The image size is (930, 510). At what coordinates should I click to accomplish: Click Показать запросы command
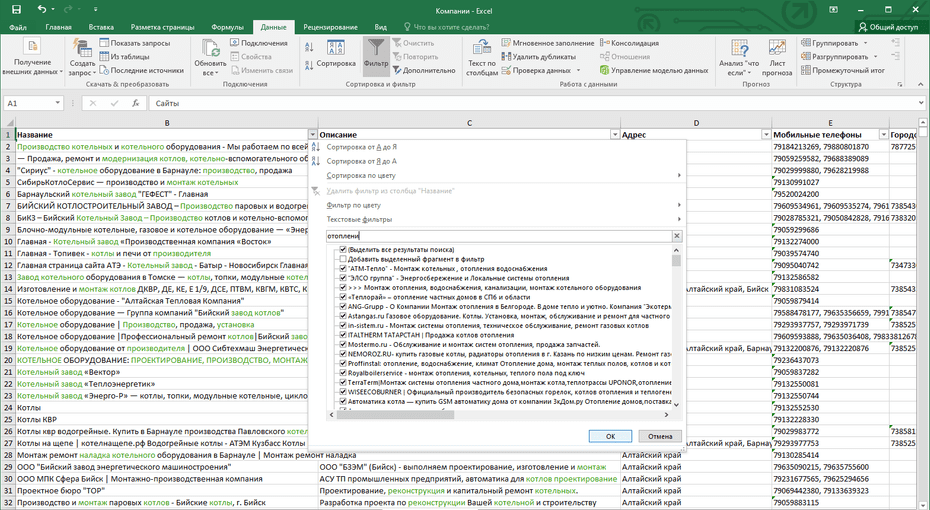tap(135, 43)
